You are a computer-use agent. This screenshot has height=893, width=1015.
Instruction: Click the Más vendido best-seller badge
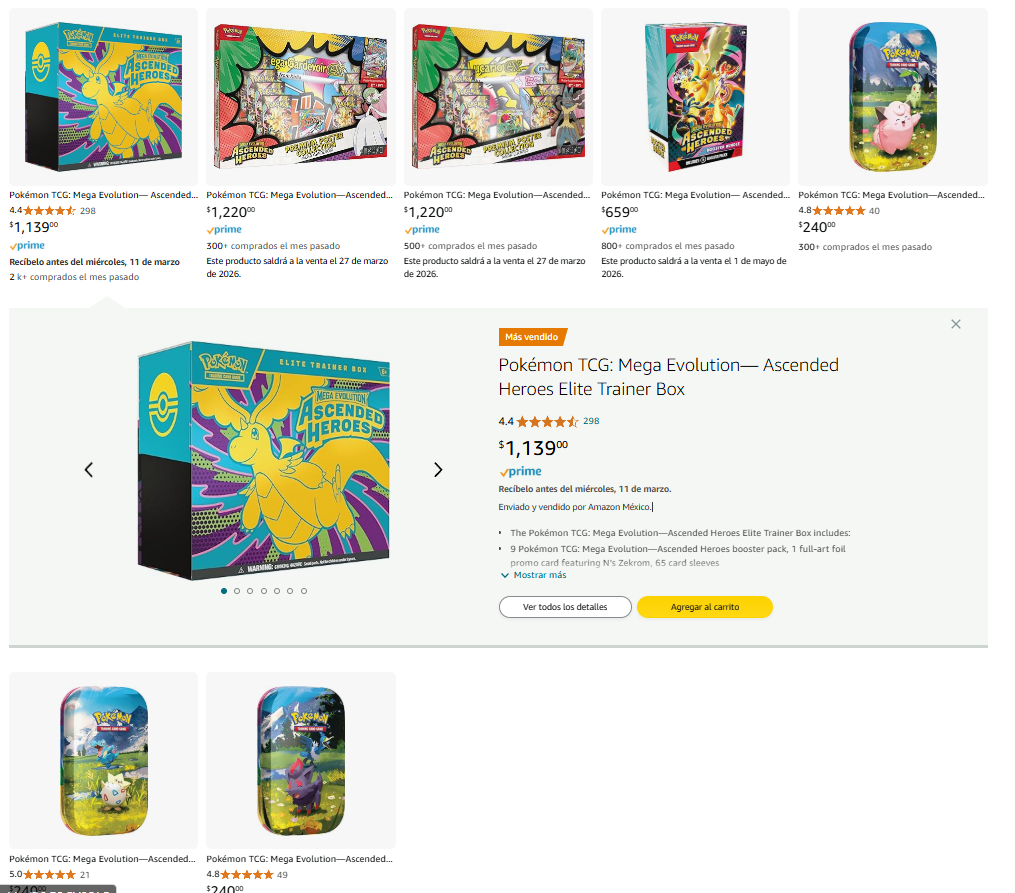(x=532, y=337)
